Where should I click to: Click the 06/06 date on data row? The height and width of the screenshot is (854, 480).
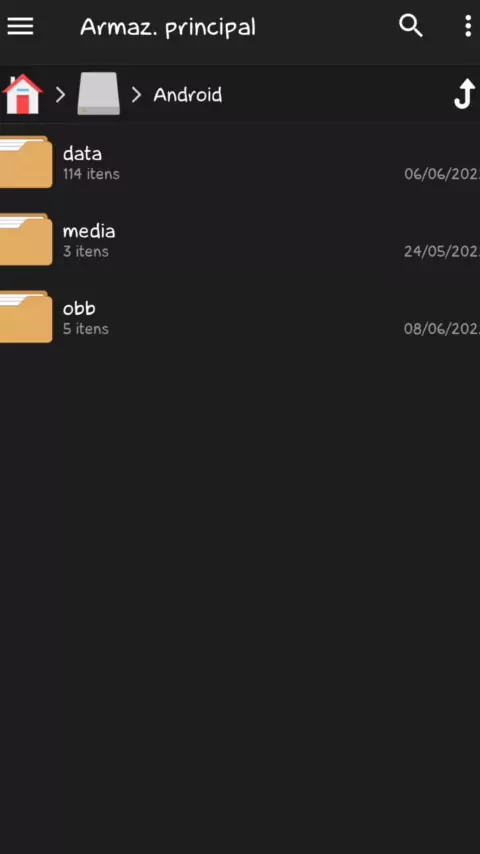pyautogui.click(x=442, y=174)
